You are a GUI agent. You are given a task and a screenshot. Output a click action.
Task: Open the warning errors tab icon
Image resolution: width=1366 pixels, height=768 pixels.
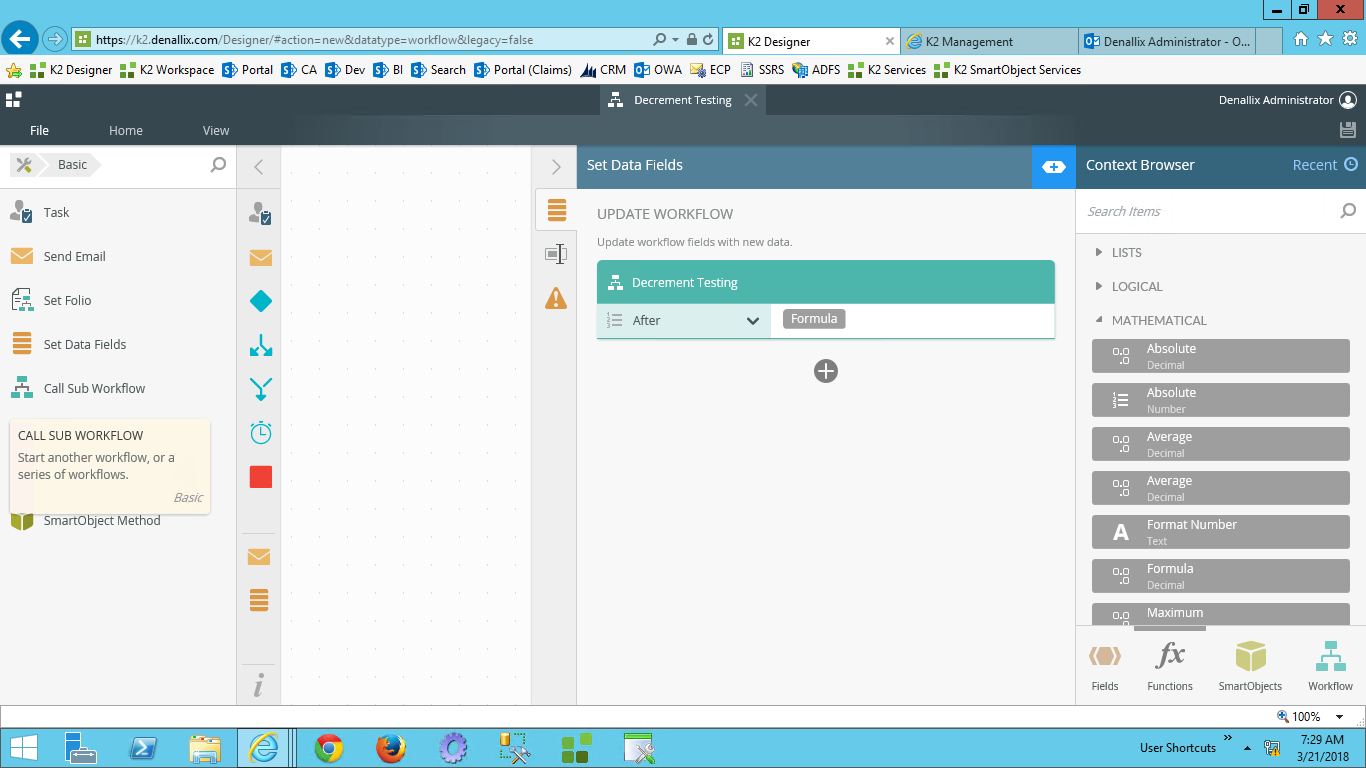[556, 298]
